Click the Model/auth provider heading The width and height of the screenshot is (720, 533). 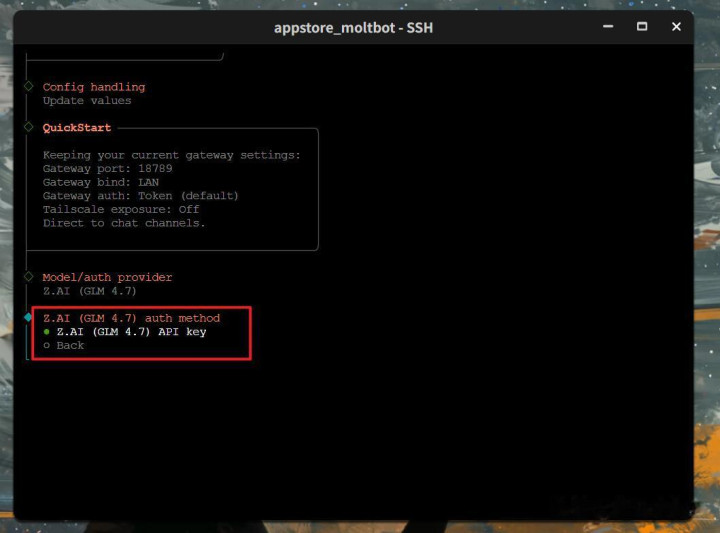[107, 277]
